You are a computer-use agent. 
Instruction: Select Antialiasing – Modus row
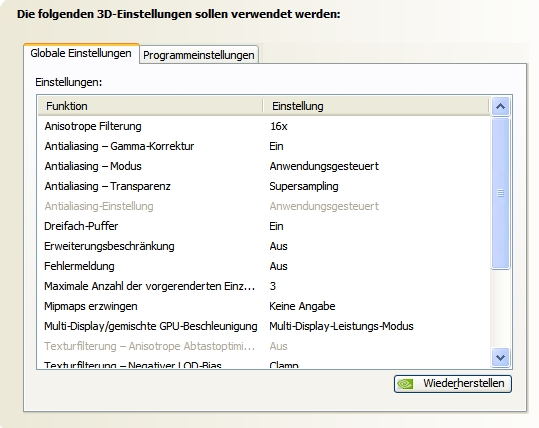[x=264, y=166]
